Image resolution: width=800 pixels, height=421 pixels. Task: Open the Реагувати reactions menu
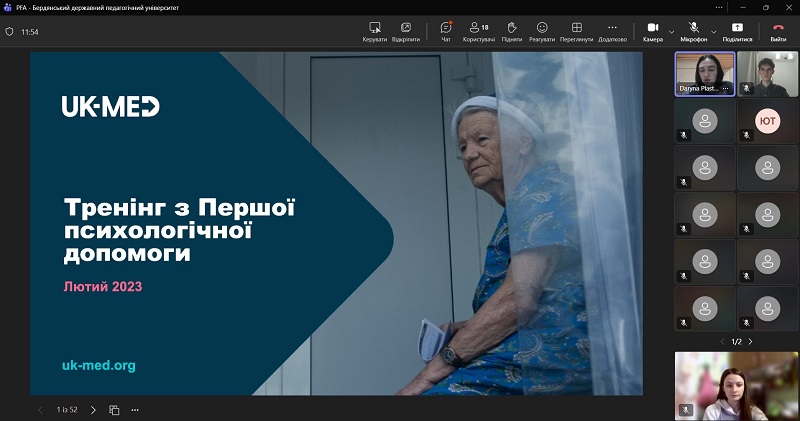(542, 31)
